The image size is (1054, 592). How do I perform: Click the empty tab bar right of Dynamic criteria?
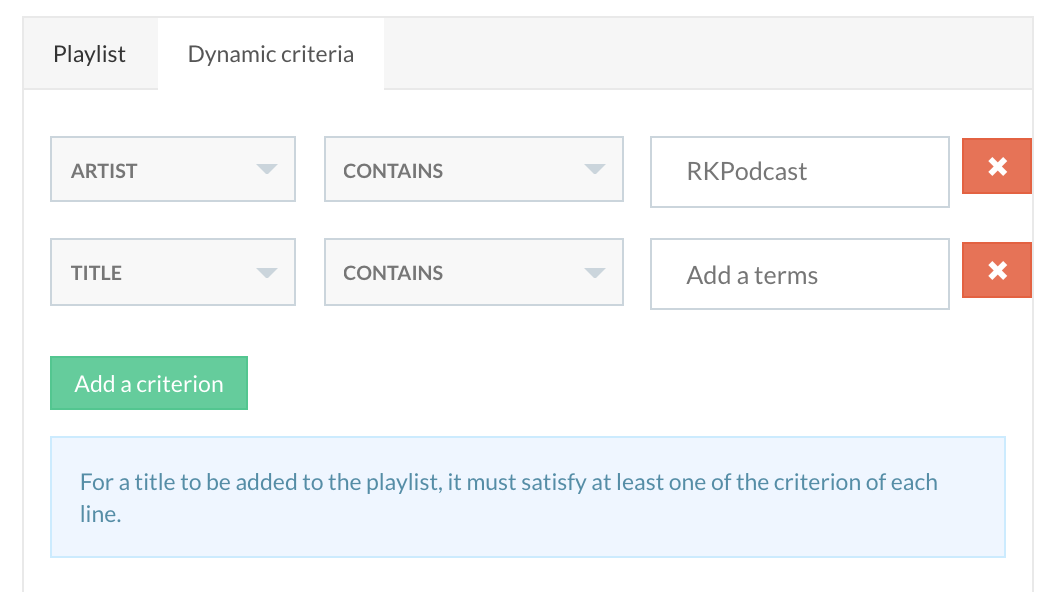(700, 54)
